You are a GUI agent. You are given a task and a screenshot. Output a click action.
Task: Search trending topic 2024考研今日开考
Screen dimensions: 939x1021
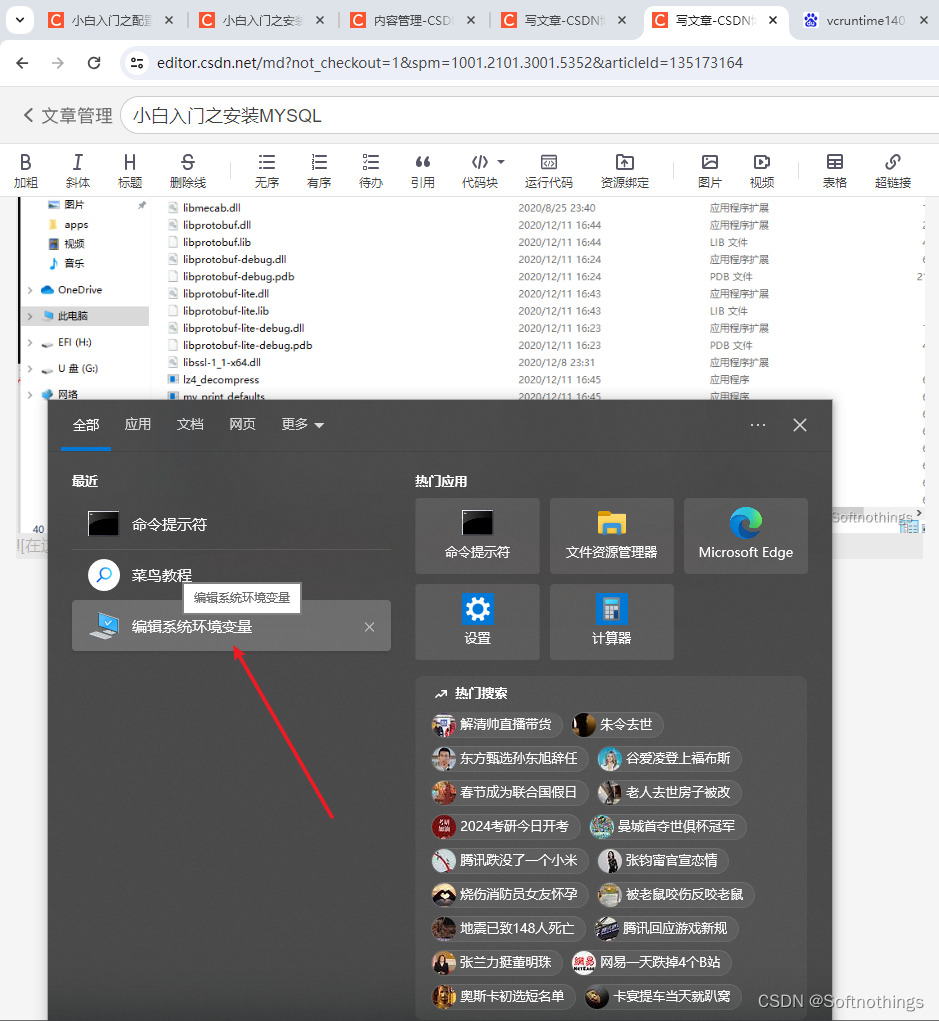tap(505, 826)
